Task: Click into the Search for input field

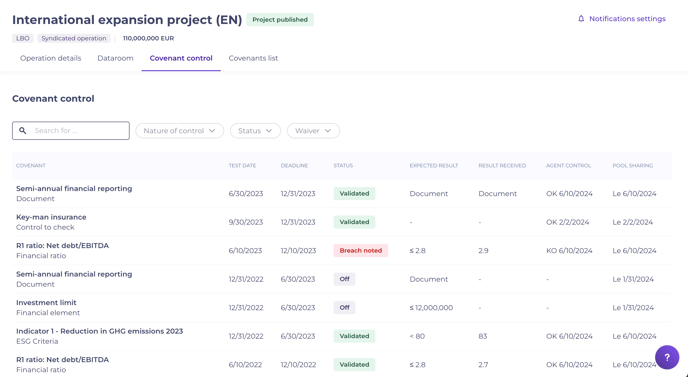Action: 71,131
